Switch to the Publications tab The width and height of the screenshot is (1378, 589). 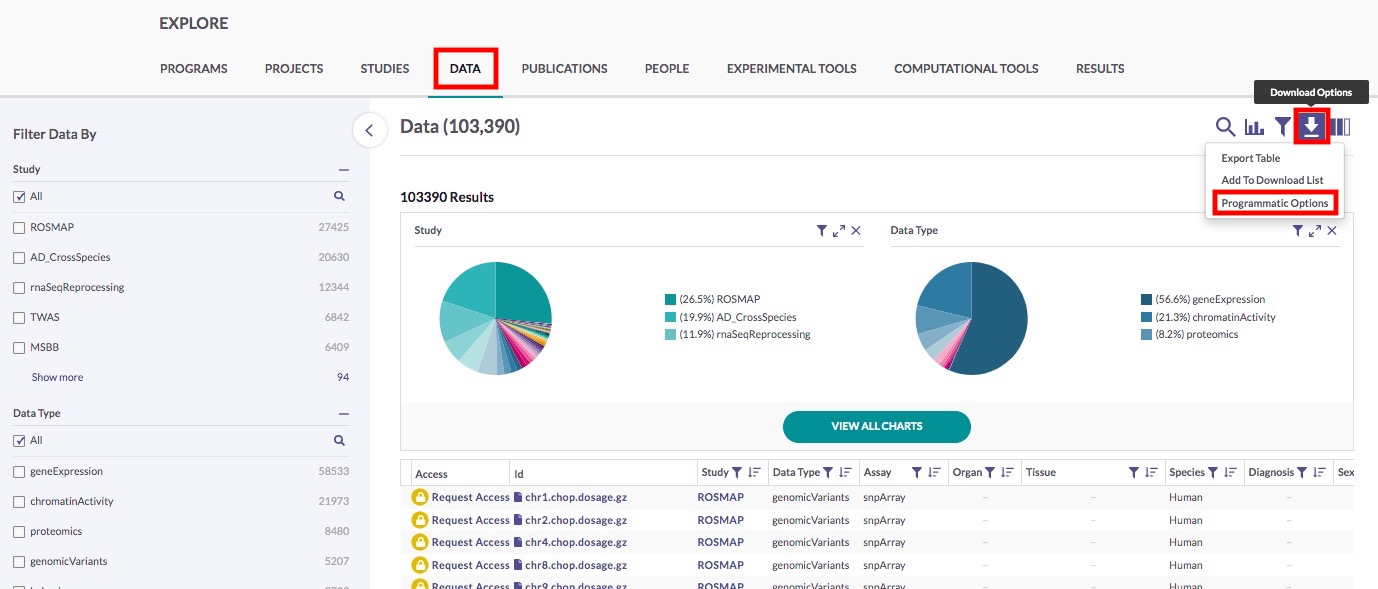564,69
